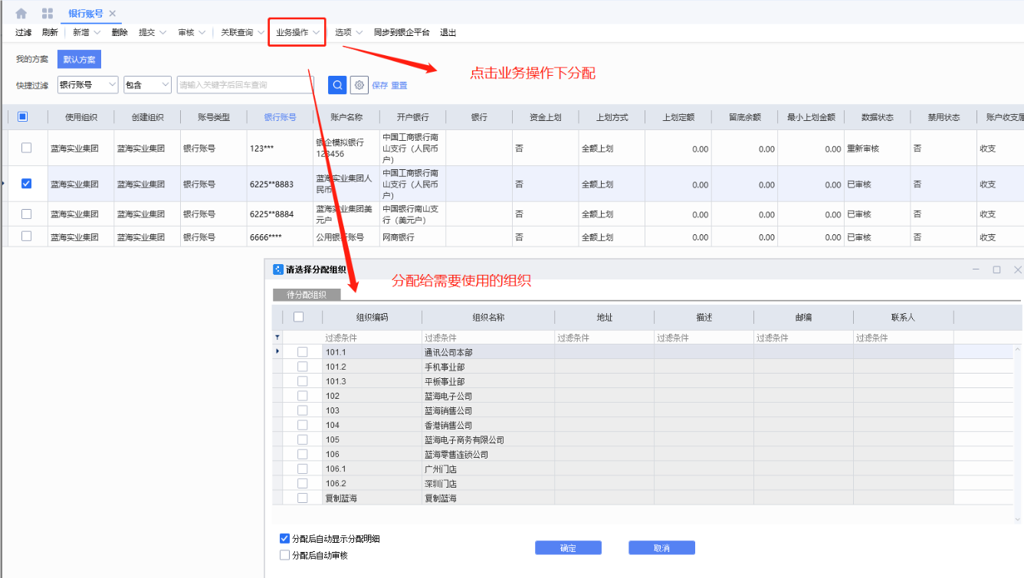
Task: Open the app grid menu icon
Action: click(47, 13)
